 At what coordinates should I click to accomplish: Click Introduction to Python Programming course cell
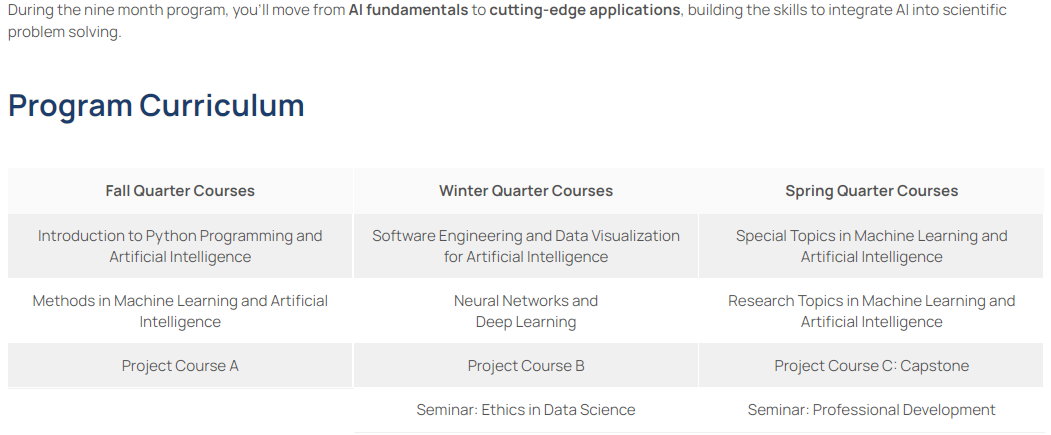point(180,246)
